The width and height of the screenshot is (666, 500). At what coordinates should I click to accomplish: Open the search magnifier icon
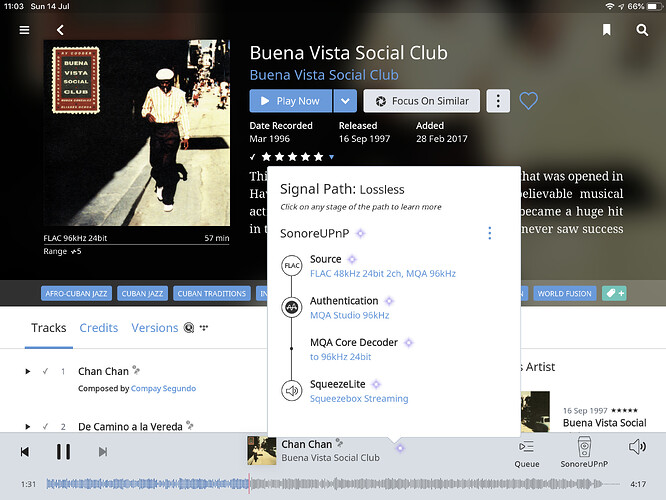click(642, 31)
